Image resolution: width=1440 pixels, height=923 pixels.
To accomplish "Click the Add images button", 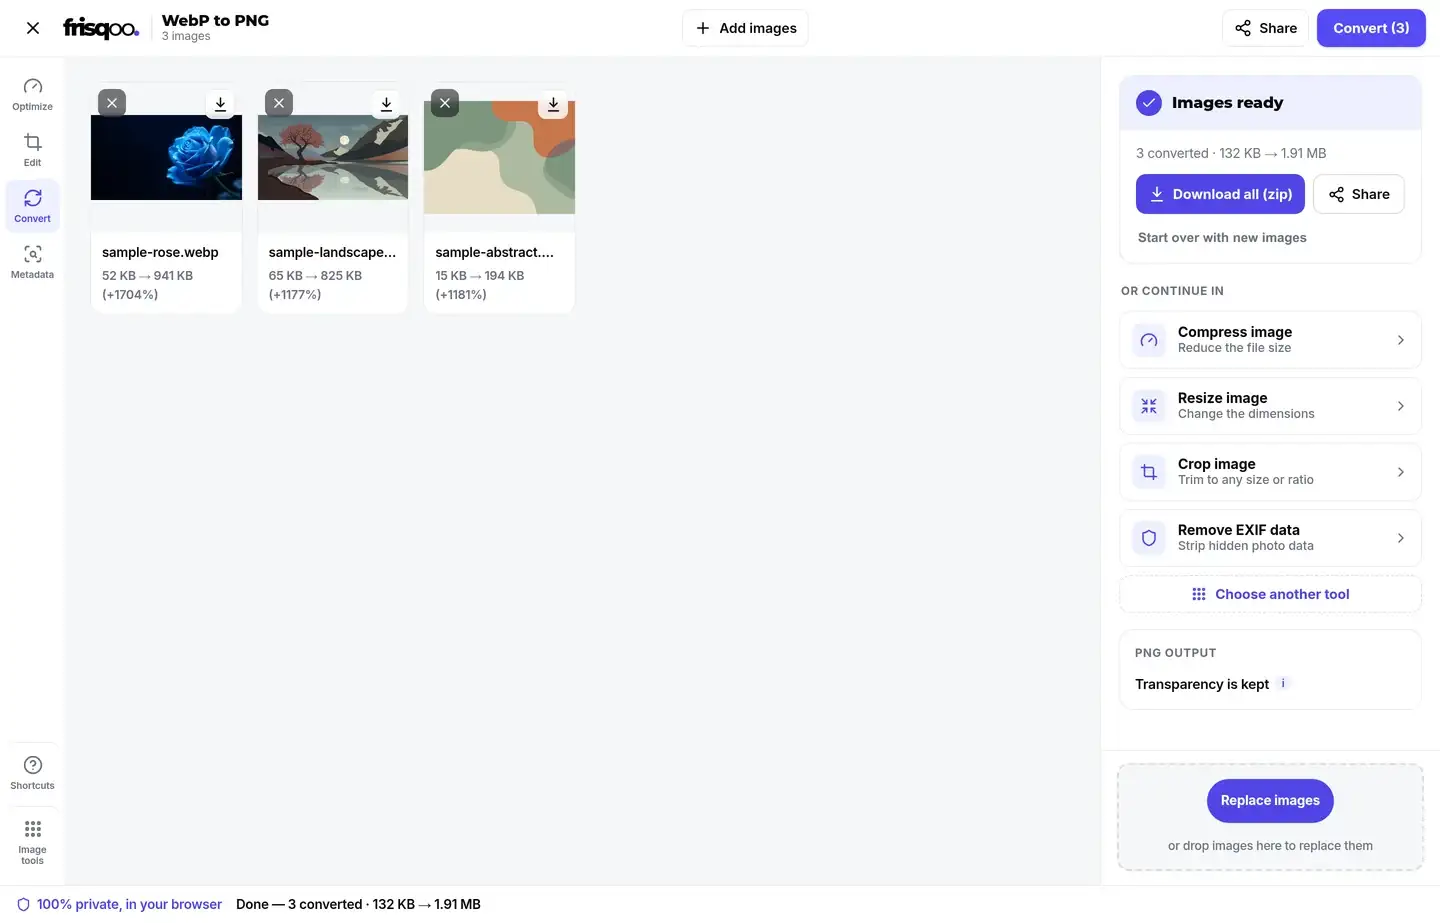I will [x=745, y=28].
